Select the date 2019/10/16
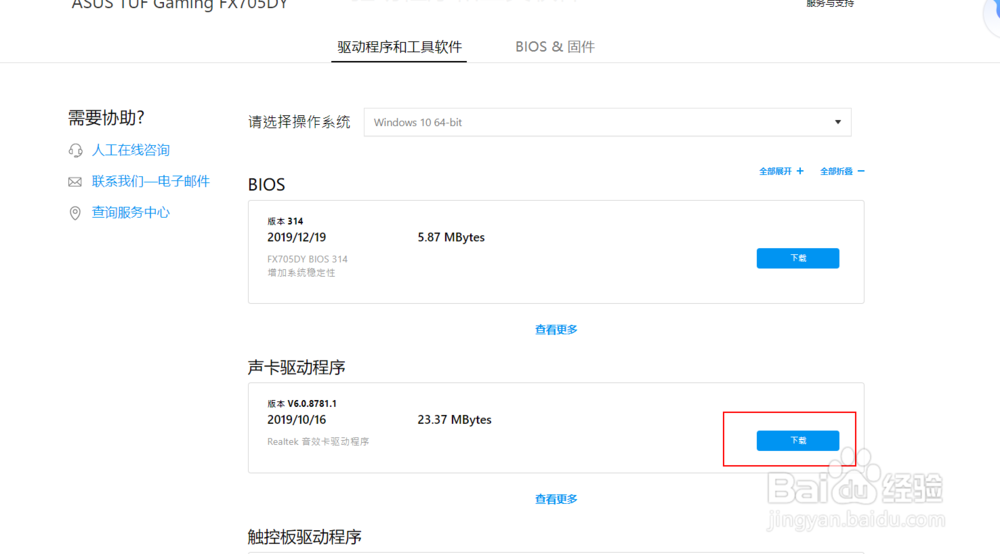The width and height of the screenshot is (1000, 554). [297, 419]
